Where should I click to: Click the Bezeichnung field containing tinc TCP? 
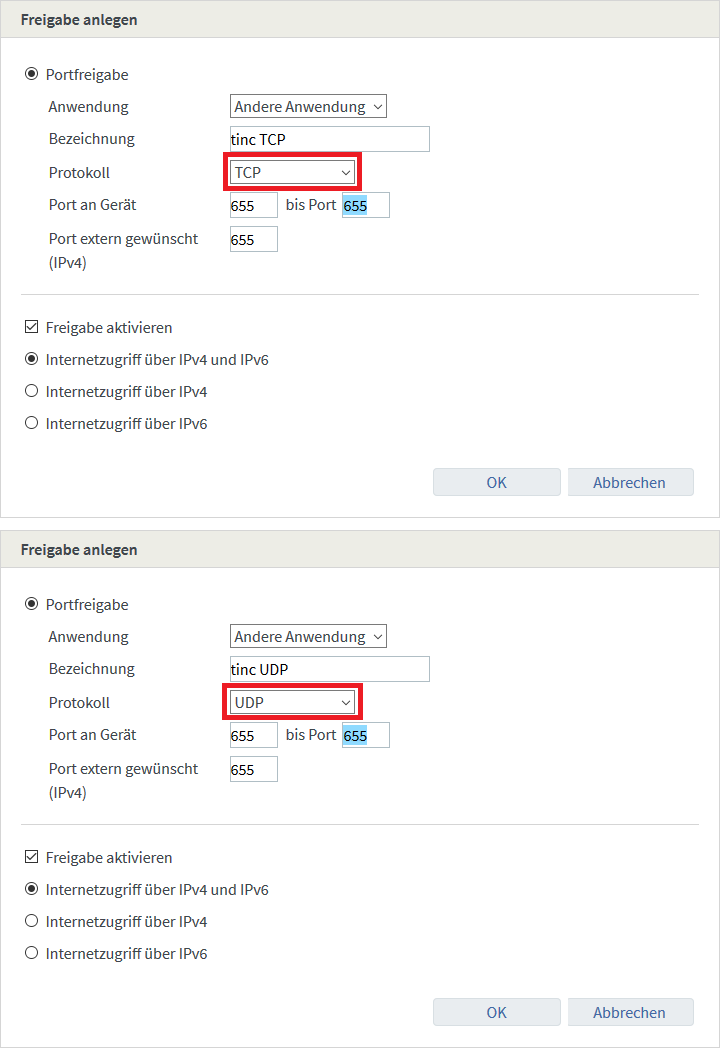329,139
